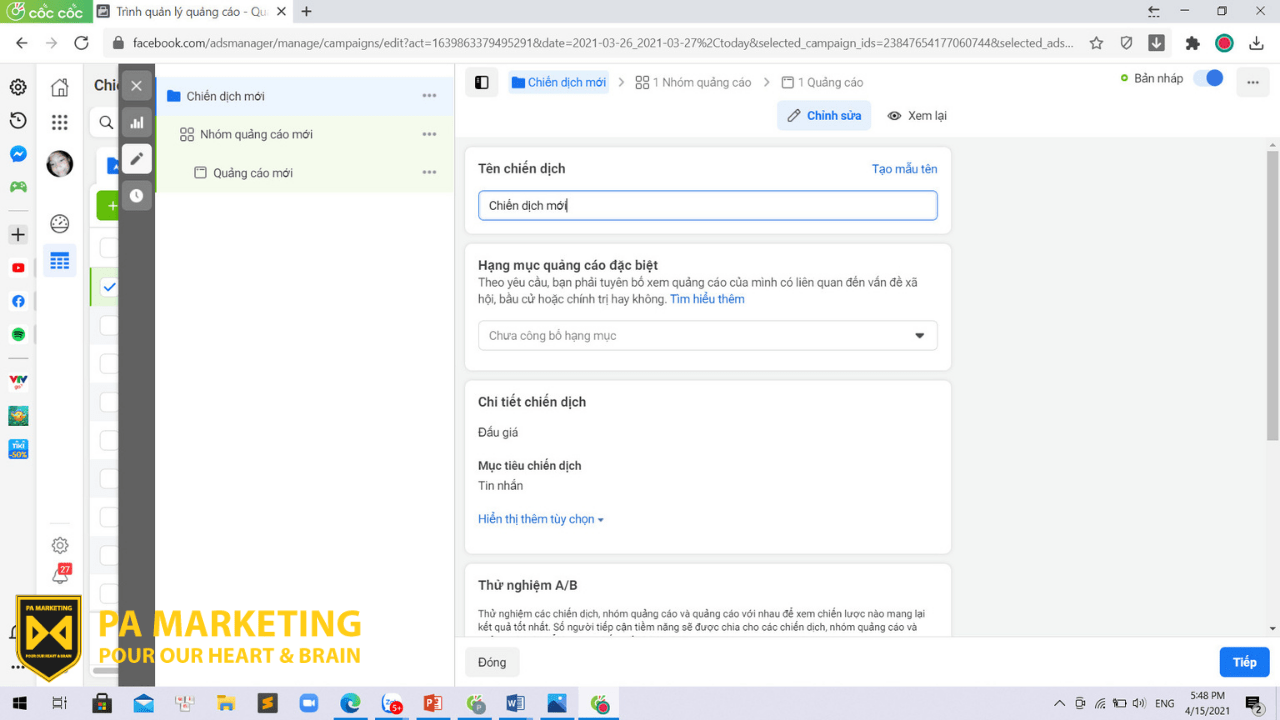Screen dimensions: 1280x720
Task: Open the clock history icon in side strip
Action: coord(137,196)
